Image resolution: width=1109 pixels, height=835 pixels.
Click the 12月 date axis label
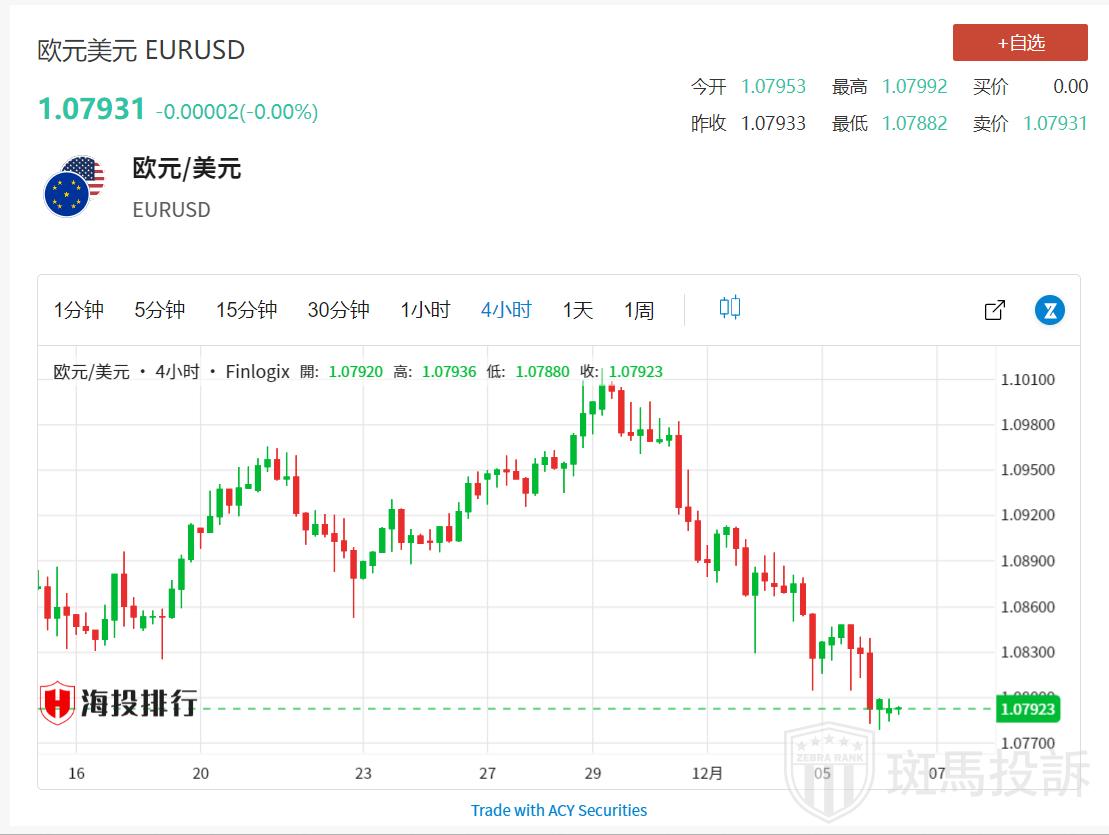point(707,773)
